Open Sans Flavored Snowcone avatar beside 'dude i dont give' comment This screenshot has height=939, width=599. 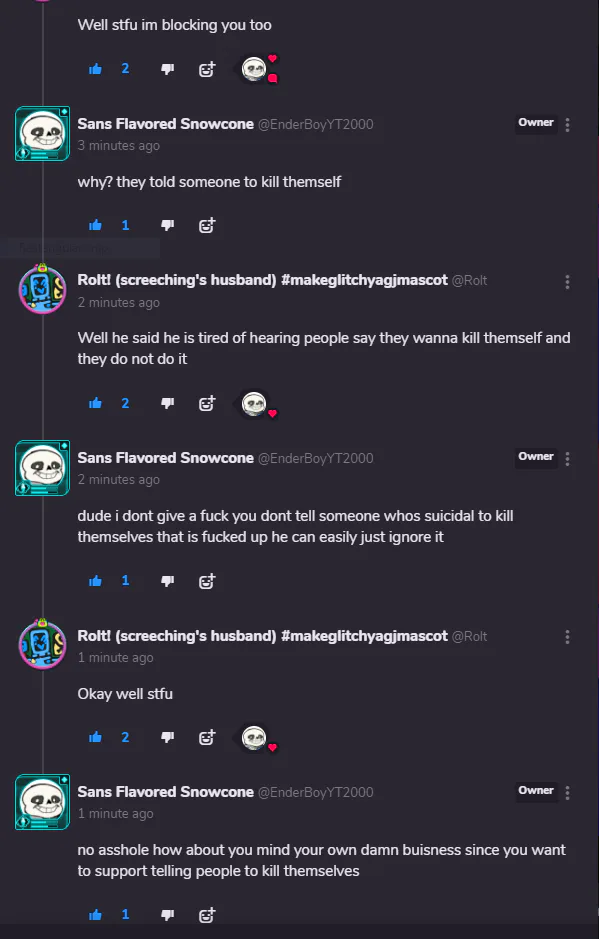tap(43, 468)
